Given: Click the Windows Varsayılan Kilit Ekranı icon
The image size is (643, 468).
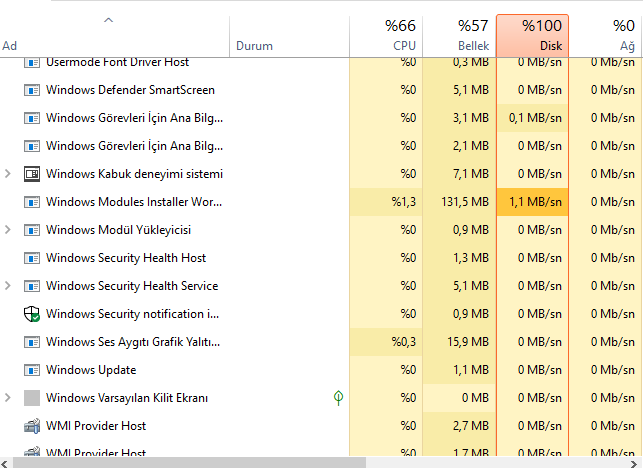Looking at the screenshot, I should (31, 398).
